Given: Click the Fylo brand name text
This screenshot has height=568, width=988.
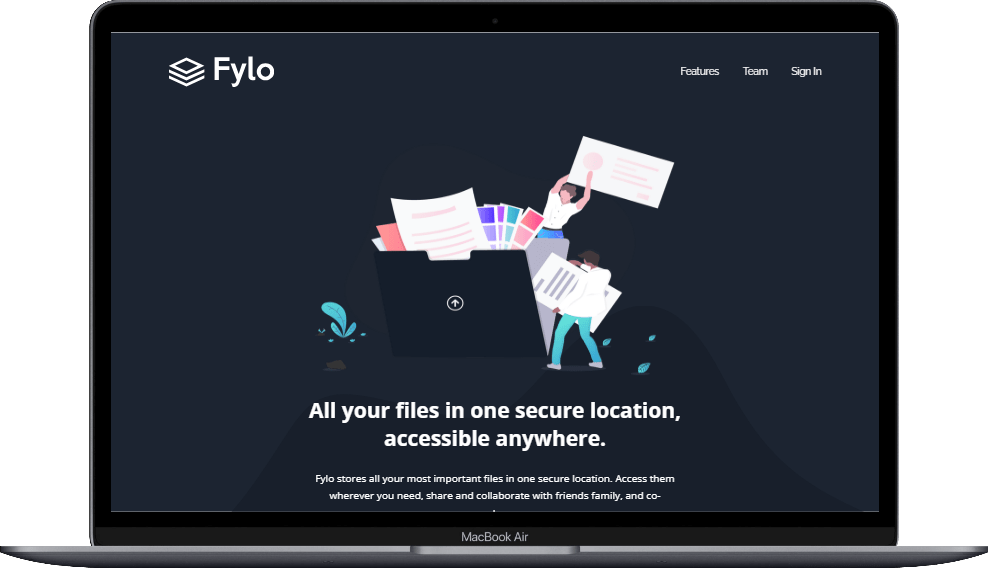Looking at the screenshot, I should 243,71.
